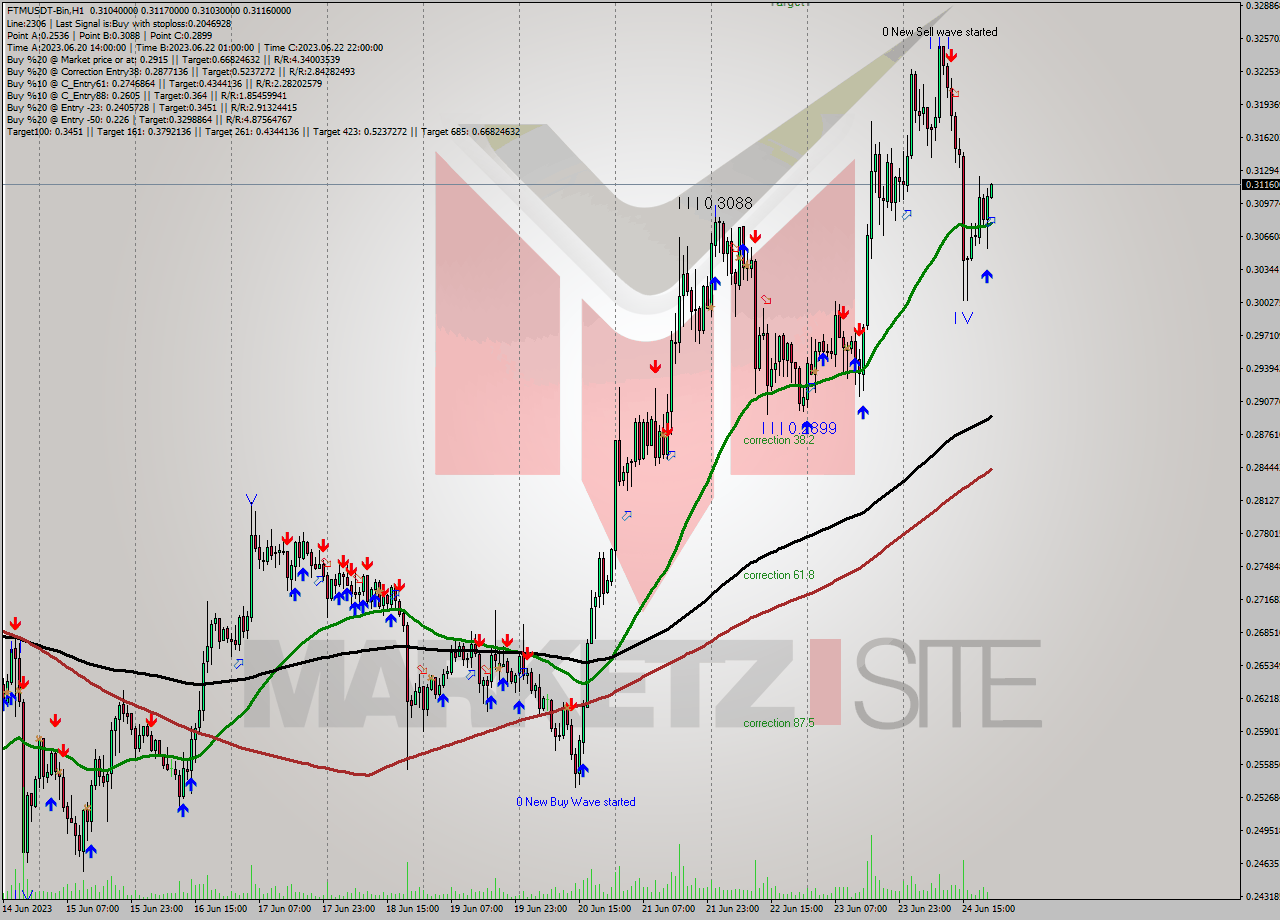Click the 0.2495 price axis label
Screen dimensions: 1280x920
[x=1262, y=831]
